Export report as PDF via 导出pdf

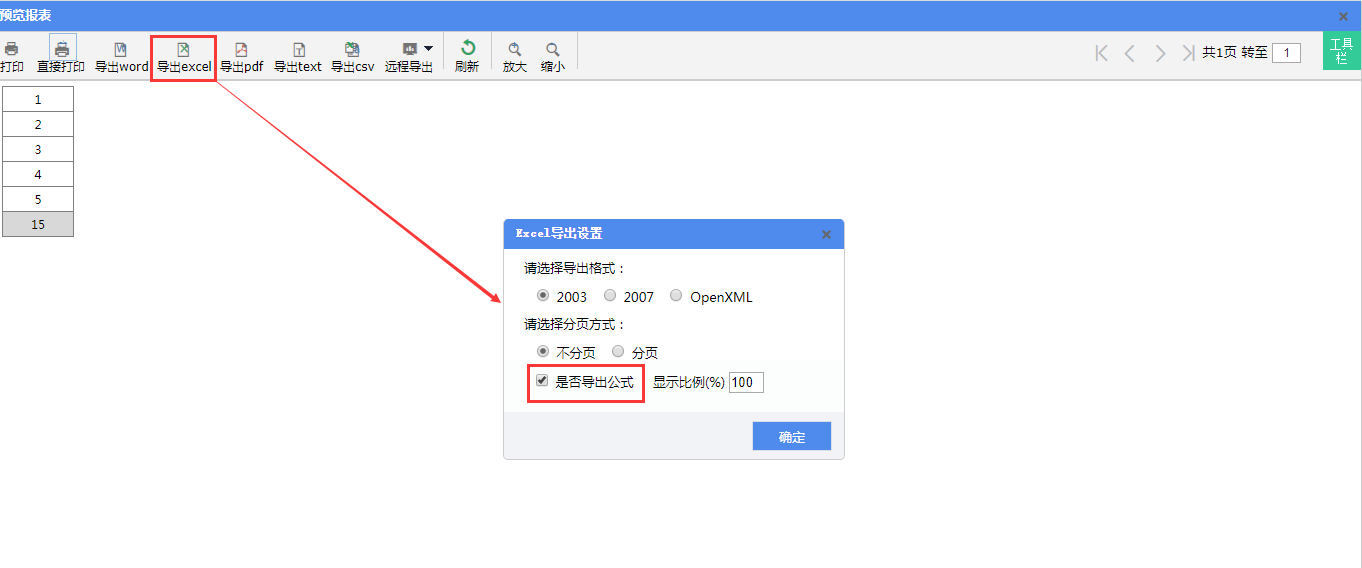pos(241,49)
